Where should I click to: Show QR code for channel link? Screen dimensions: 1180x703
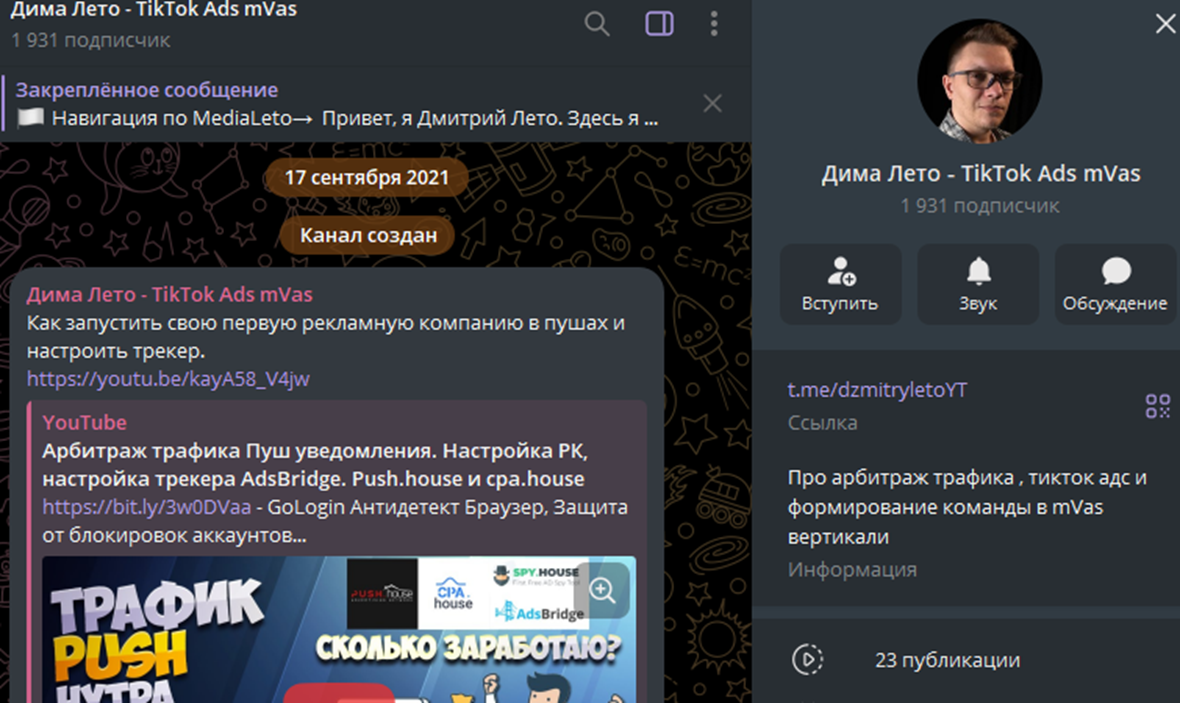(1157, 406)
